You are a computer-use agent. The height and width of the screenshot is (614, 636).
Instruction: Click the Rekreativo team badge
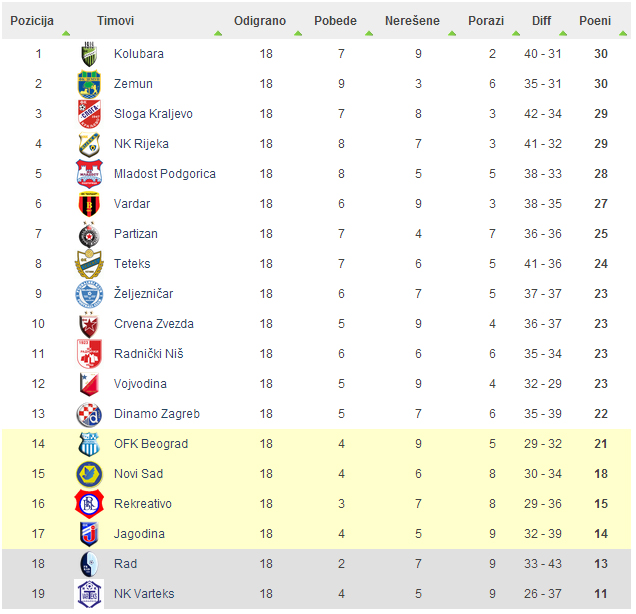coord(89,504)
